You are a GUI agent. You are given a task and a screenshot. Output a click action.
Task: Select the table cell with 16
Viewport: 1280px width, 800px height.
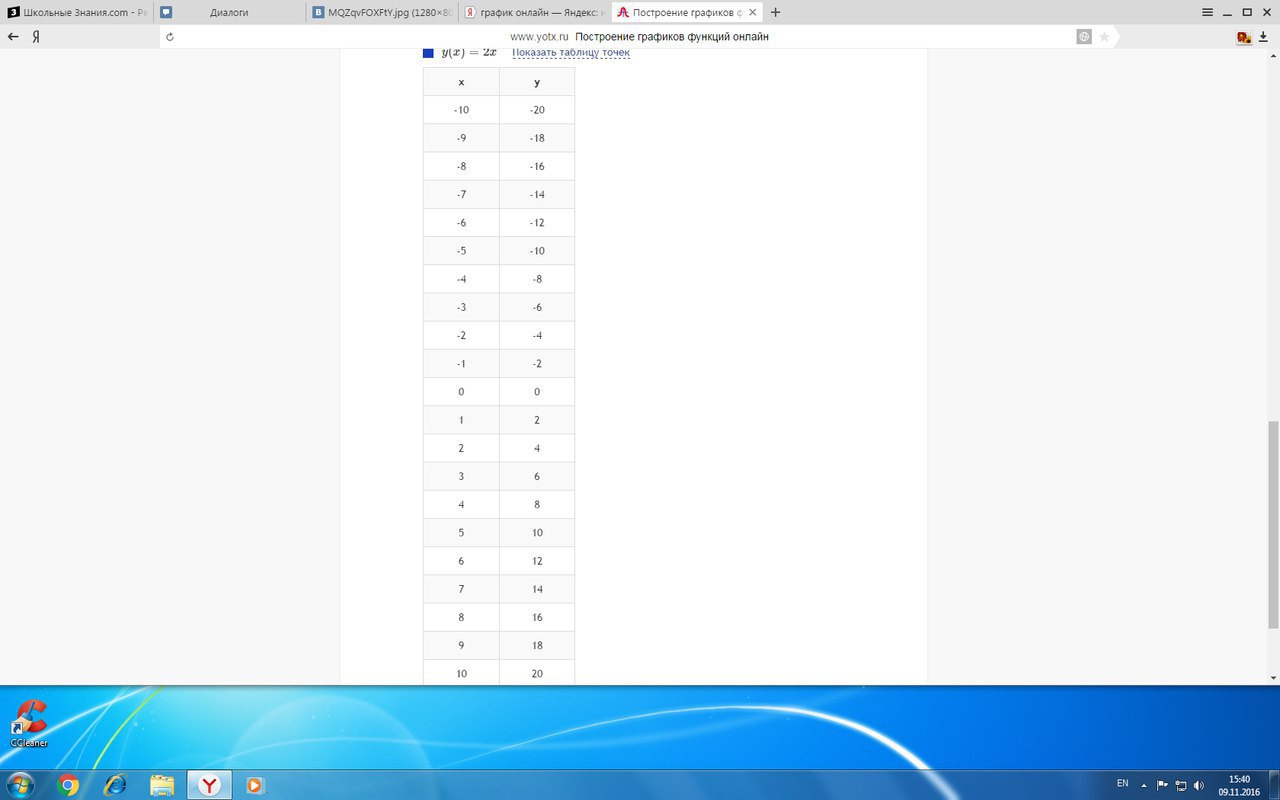537,617
